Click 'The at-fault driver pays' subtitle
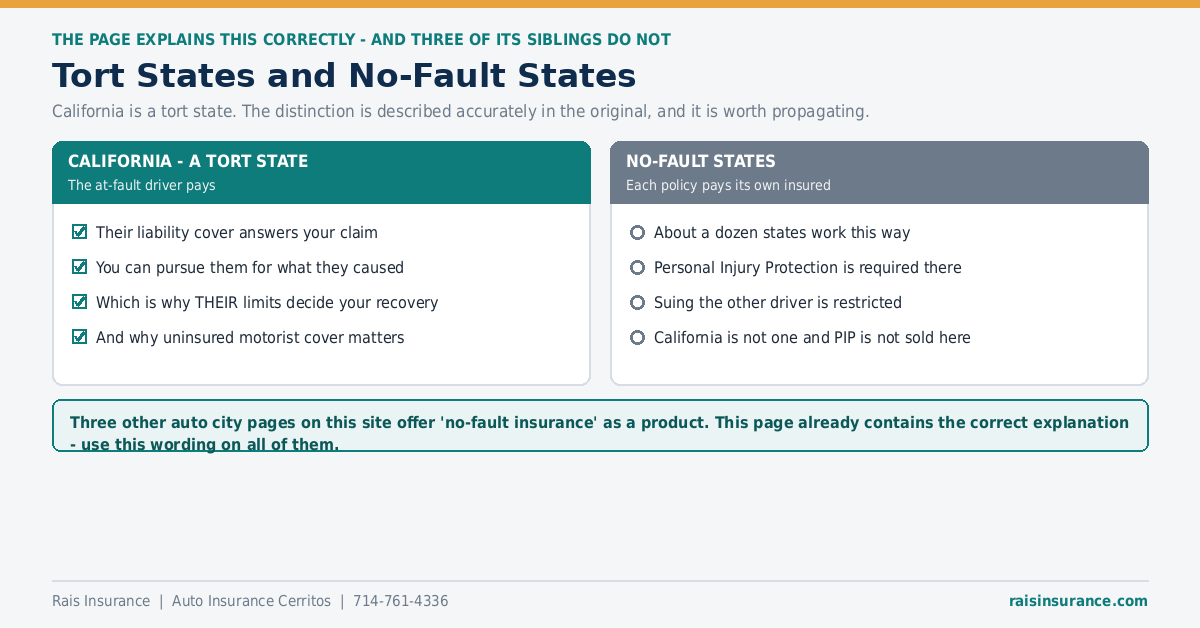Image resolution: width=1200 pixels, height=628 pixels. (141, 185)
